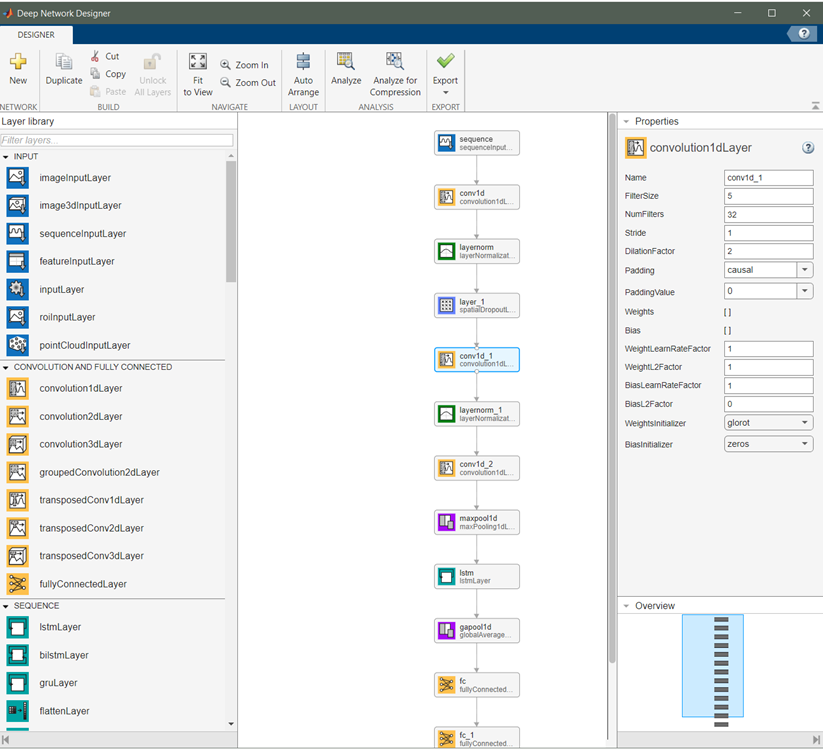Select the layernorm node in canvas
The image size is (823, 749).
pyautogui.click(x=477, y=251)
